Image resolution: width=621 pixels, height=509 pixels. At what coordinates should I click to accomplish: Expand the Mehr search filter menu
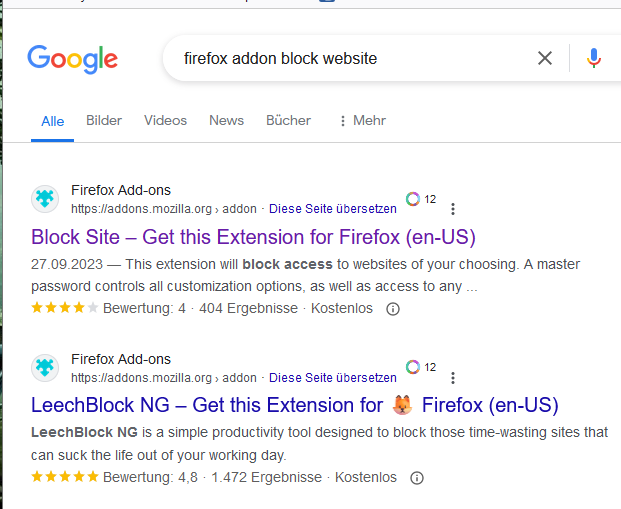(362, 121)
